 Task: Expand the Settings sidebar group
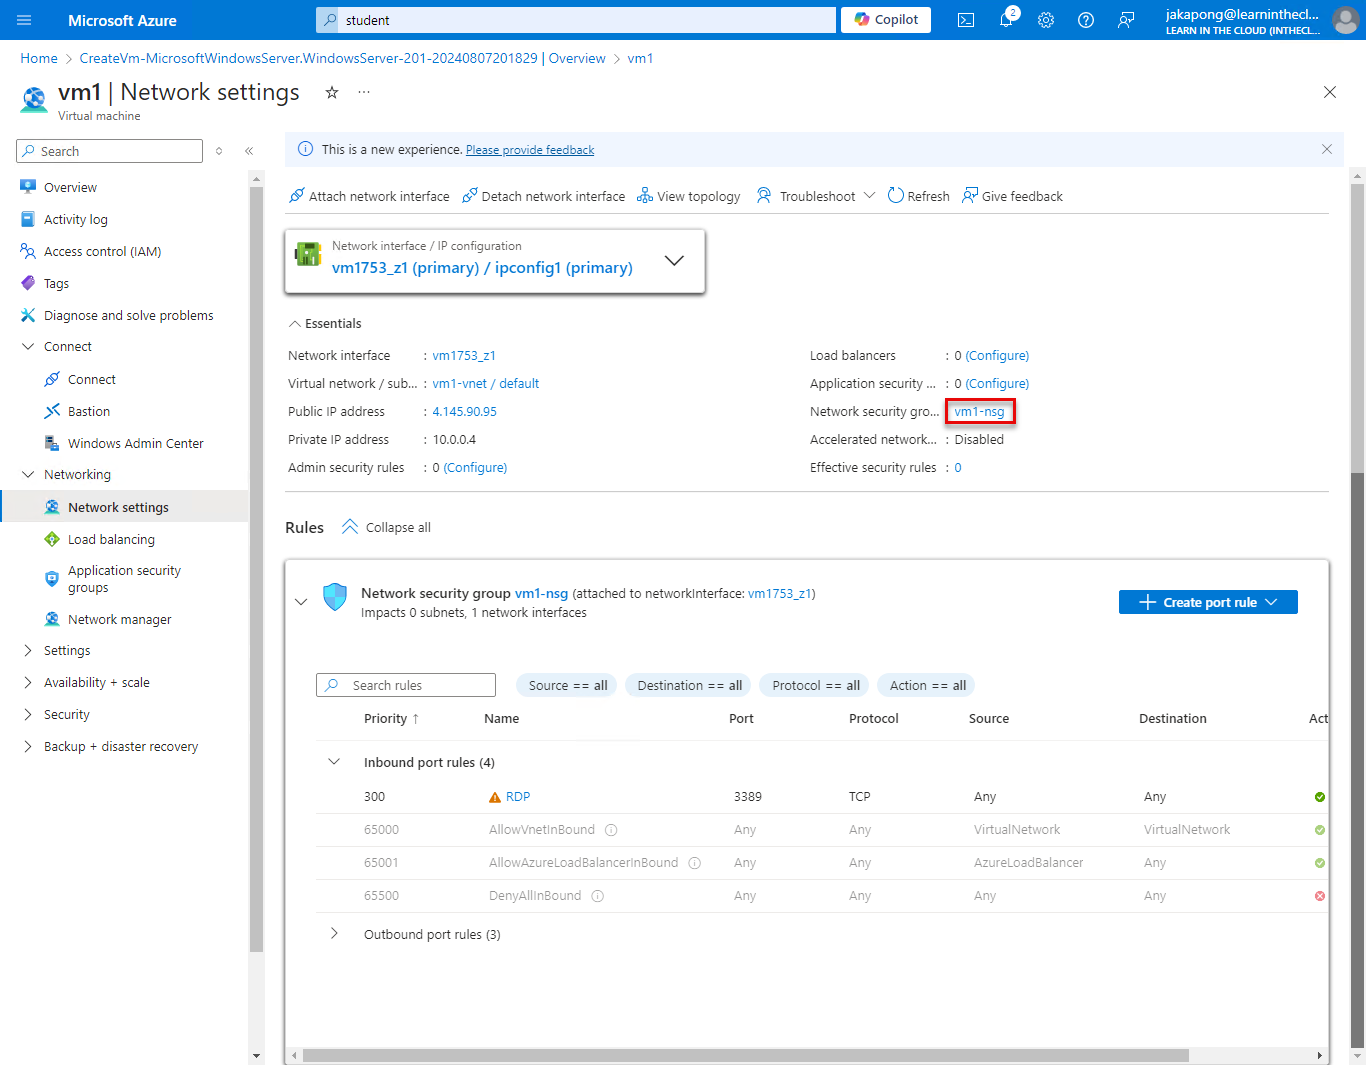28,651
